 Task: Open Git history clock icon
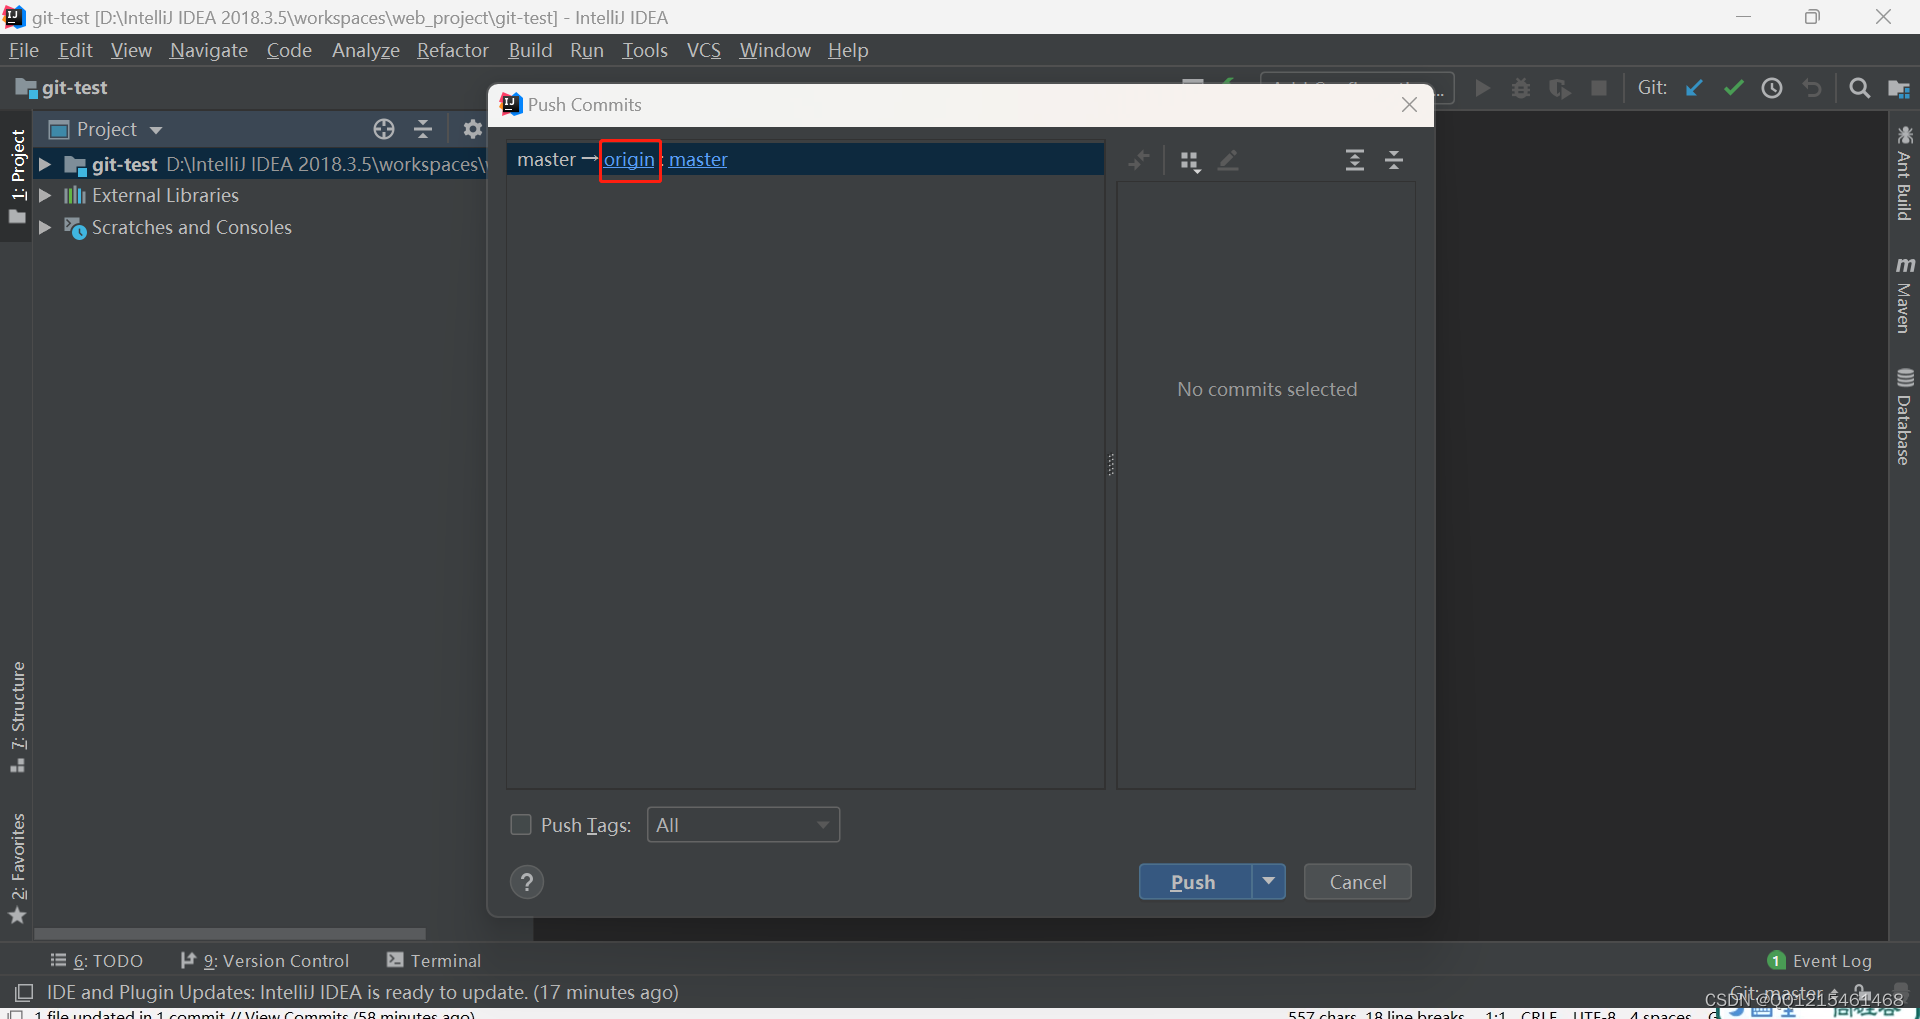[1772, 88]
